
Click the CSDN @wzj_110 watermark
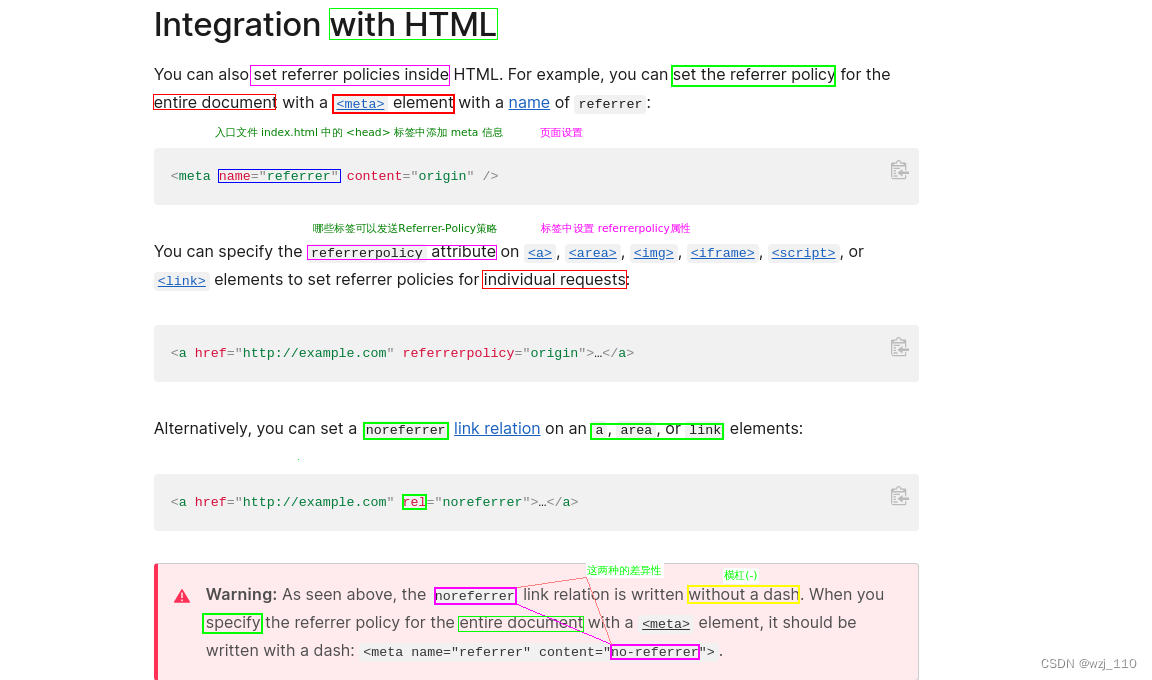[x=1088, y=663]
